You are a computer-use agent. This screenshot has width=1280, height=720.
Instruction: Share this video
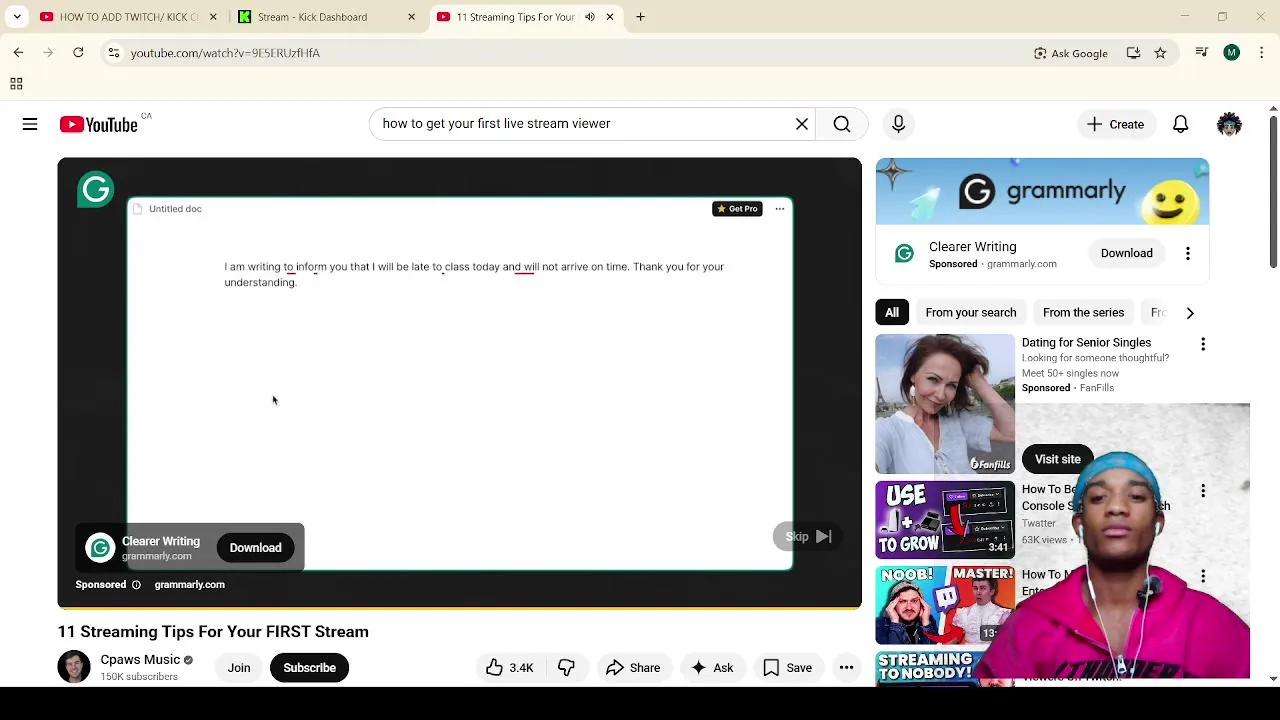pos(633,668)
